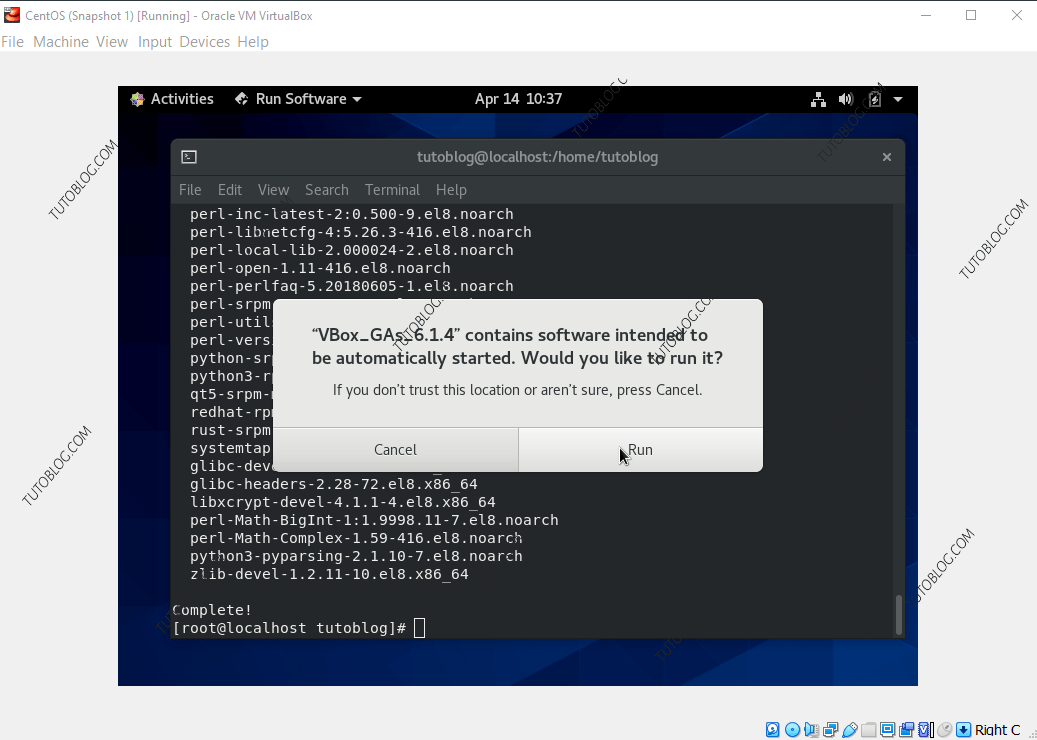Expand the Run Software app menu
Screen dimensions: 1037x740
tap(298, 99)
